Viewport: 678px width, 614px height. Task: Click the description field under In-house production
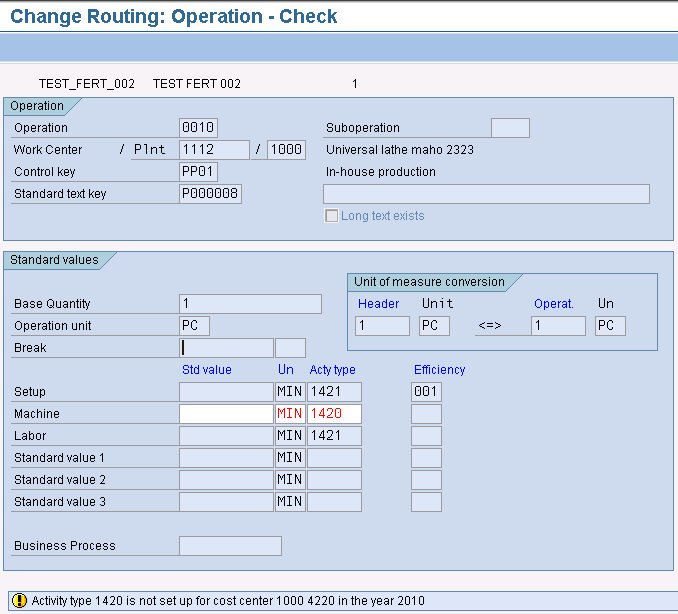[x=486, y=194]
